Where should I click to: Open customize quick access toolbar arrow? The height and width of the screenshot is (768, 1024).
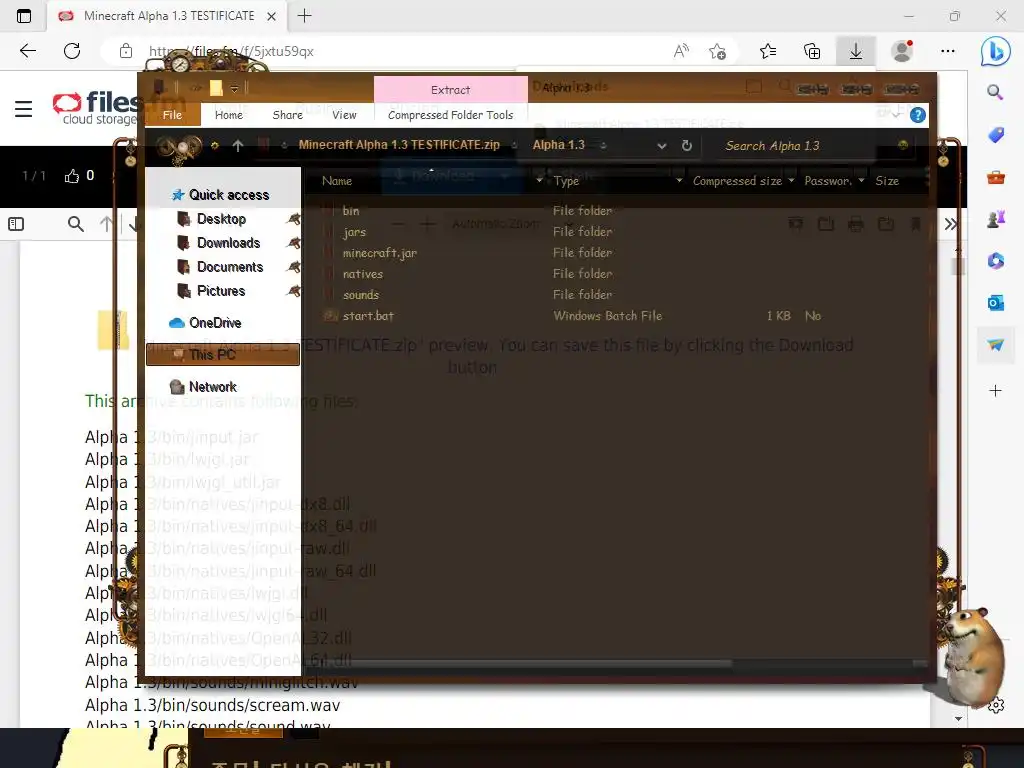(234, 89)
